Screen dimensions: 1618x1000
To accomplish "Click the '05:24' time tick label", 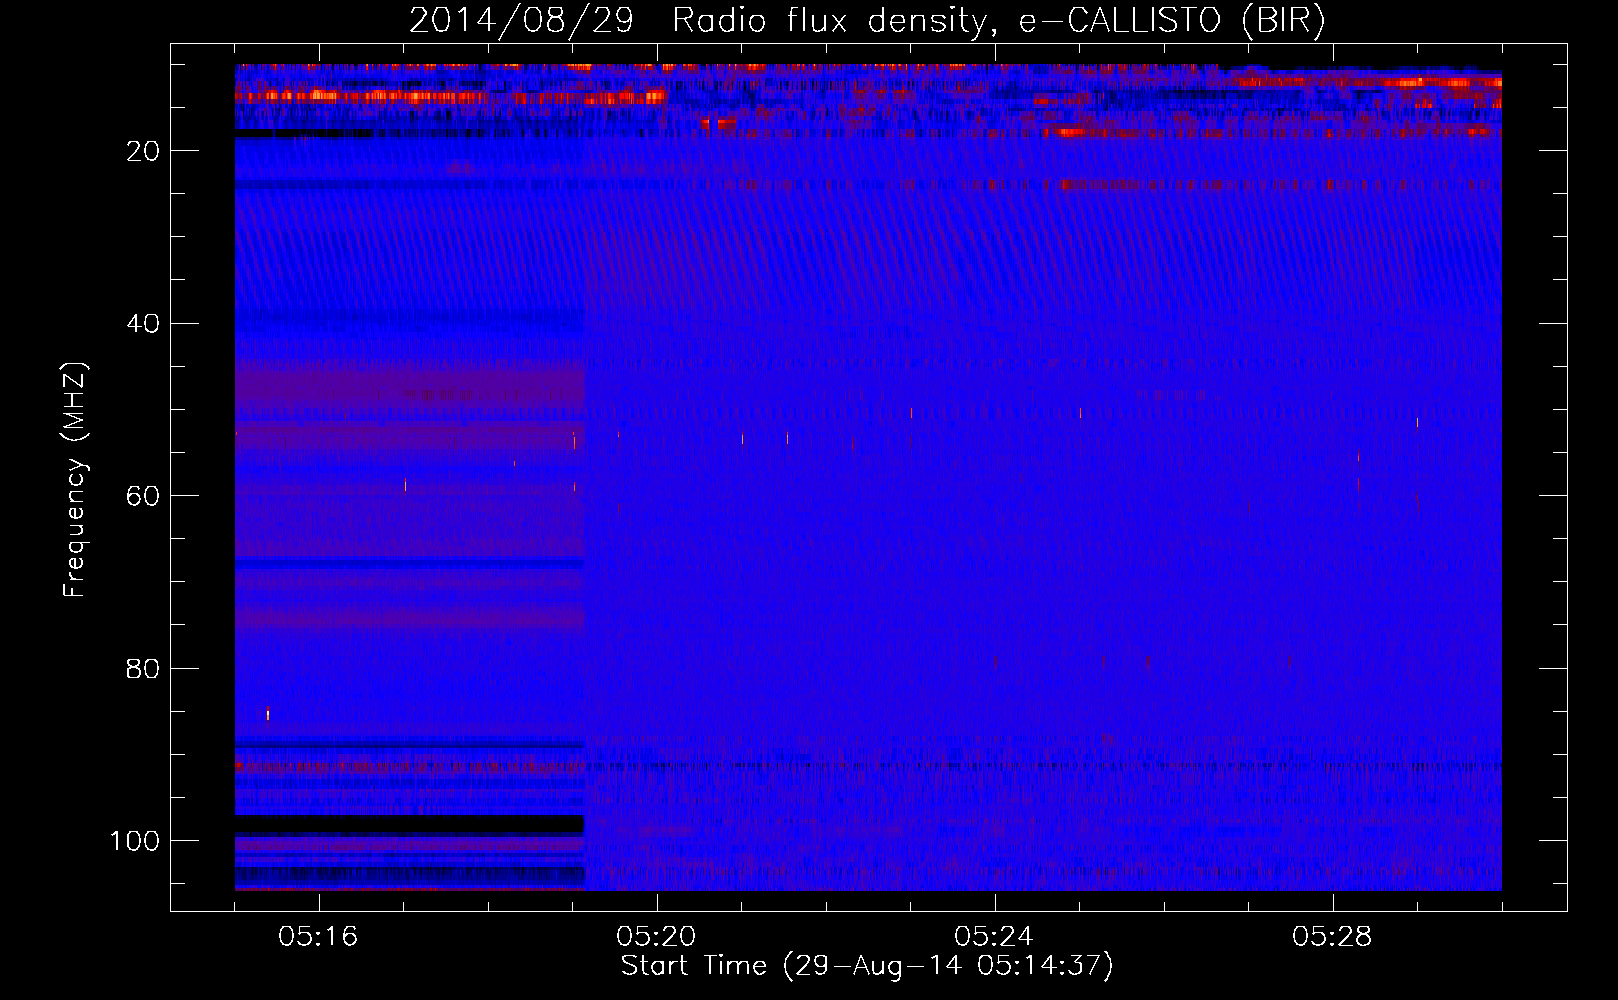I will click(994, 937).
